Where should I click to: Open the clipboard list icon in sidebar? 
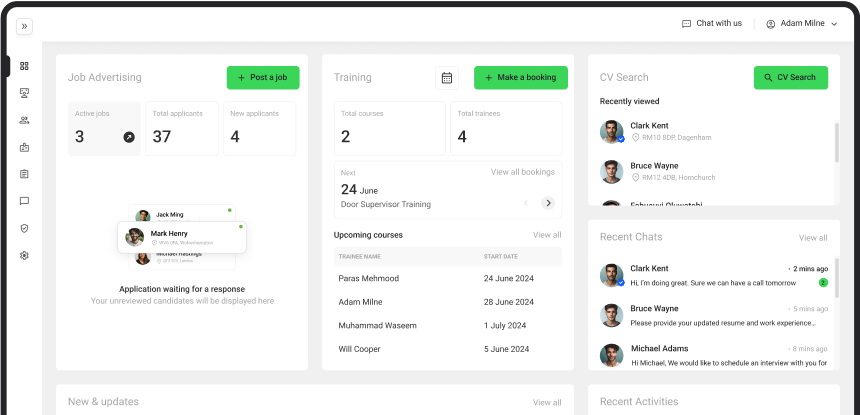tap(24, 174)
